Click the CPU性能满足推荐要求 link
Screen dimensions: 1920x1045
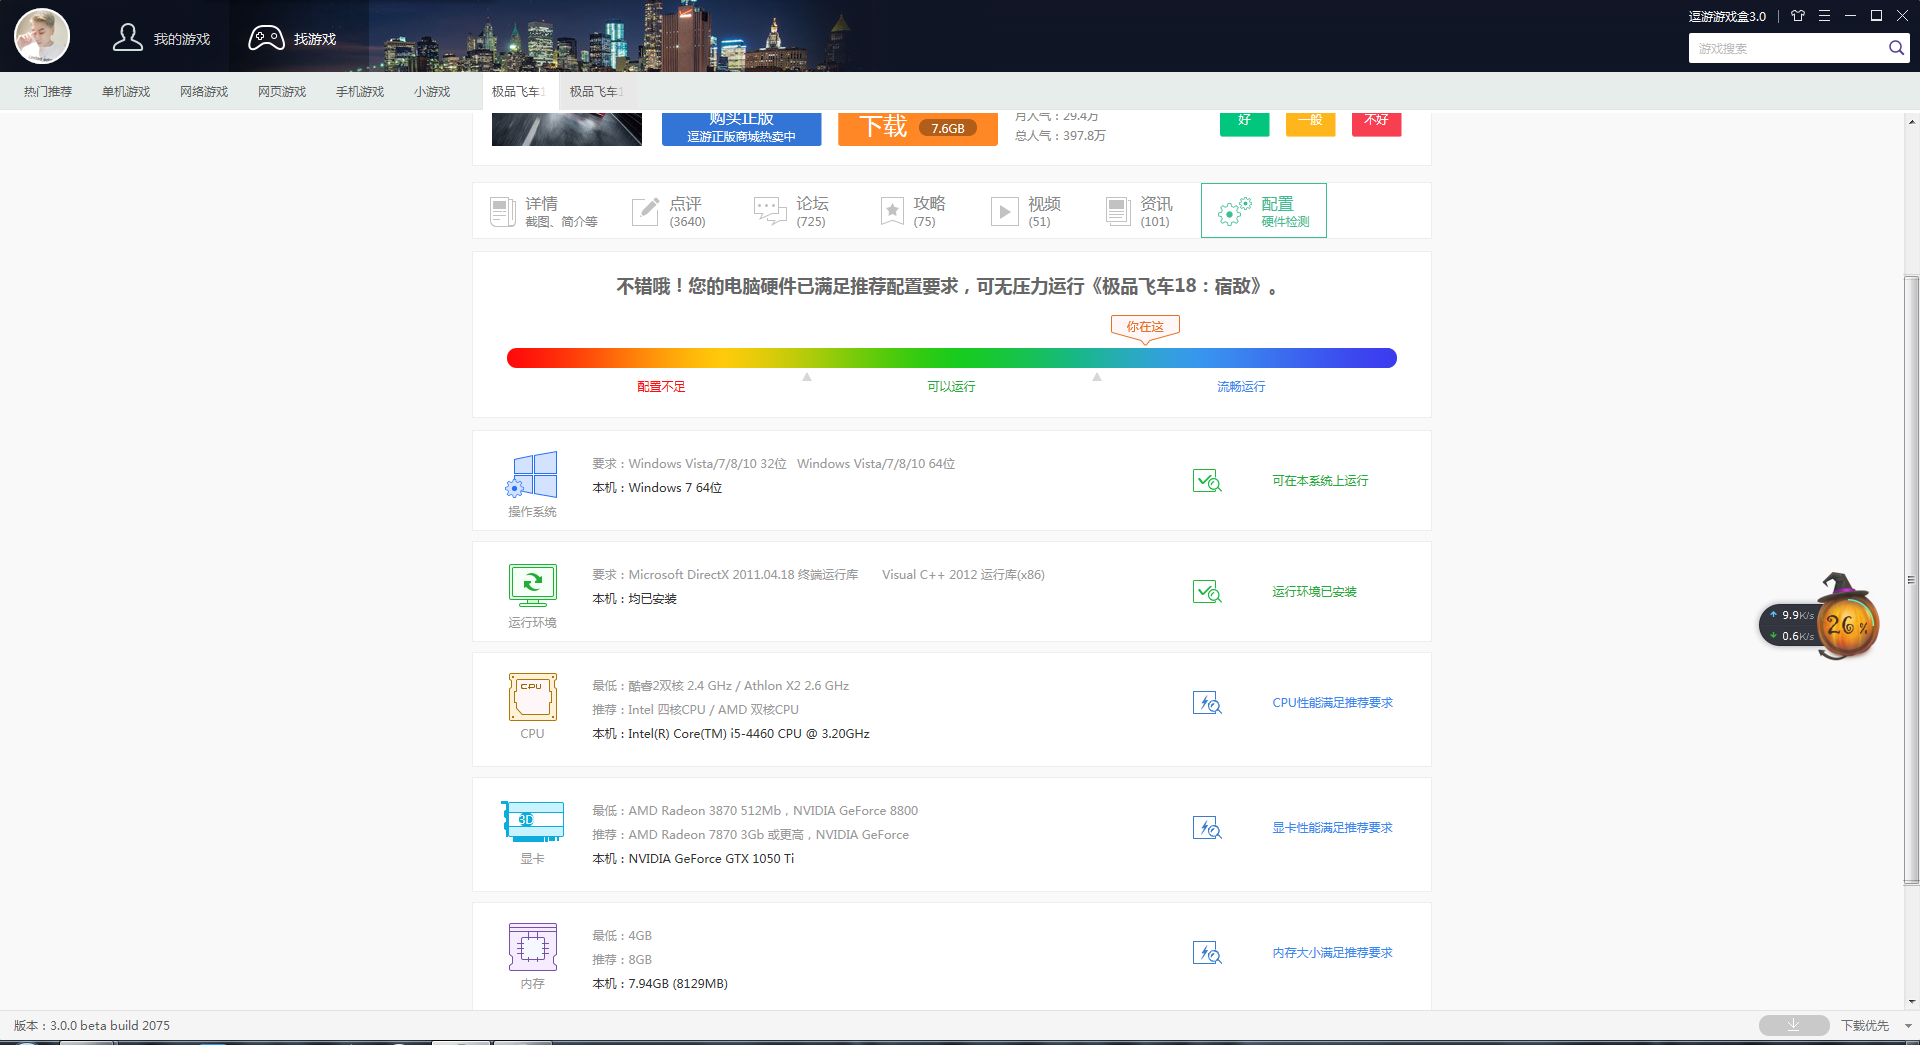pyautogui.click(x=1332, y=703)
